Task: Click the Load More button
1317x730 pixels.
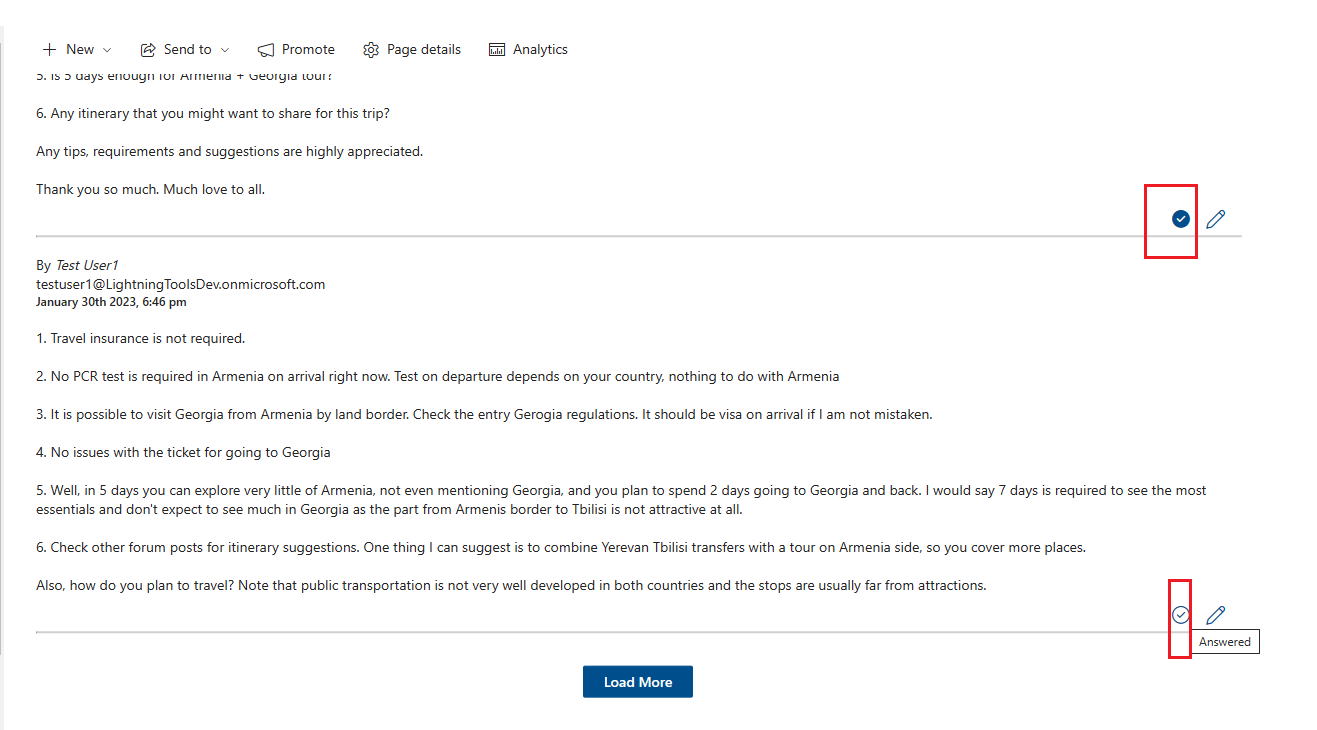Action: pos(638,682)
